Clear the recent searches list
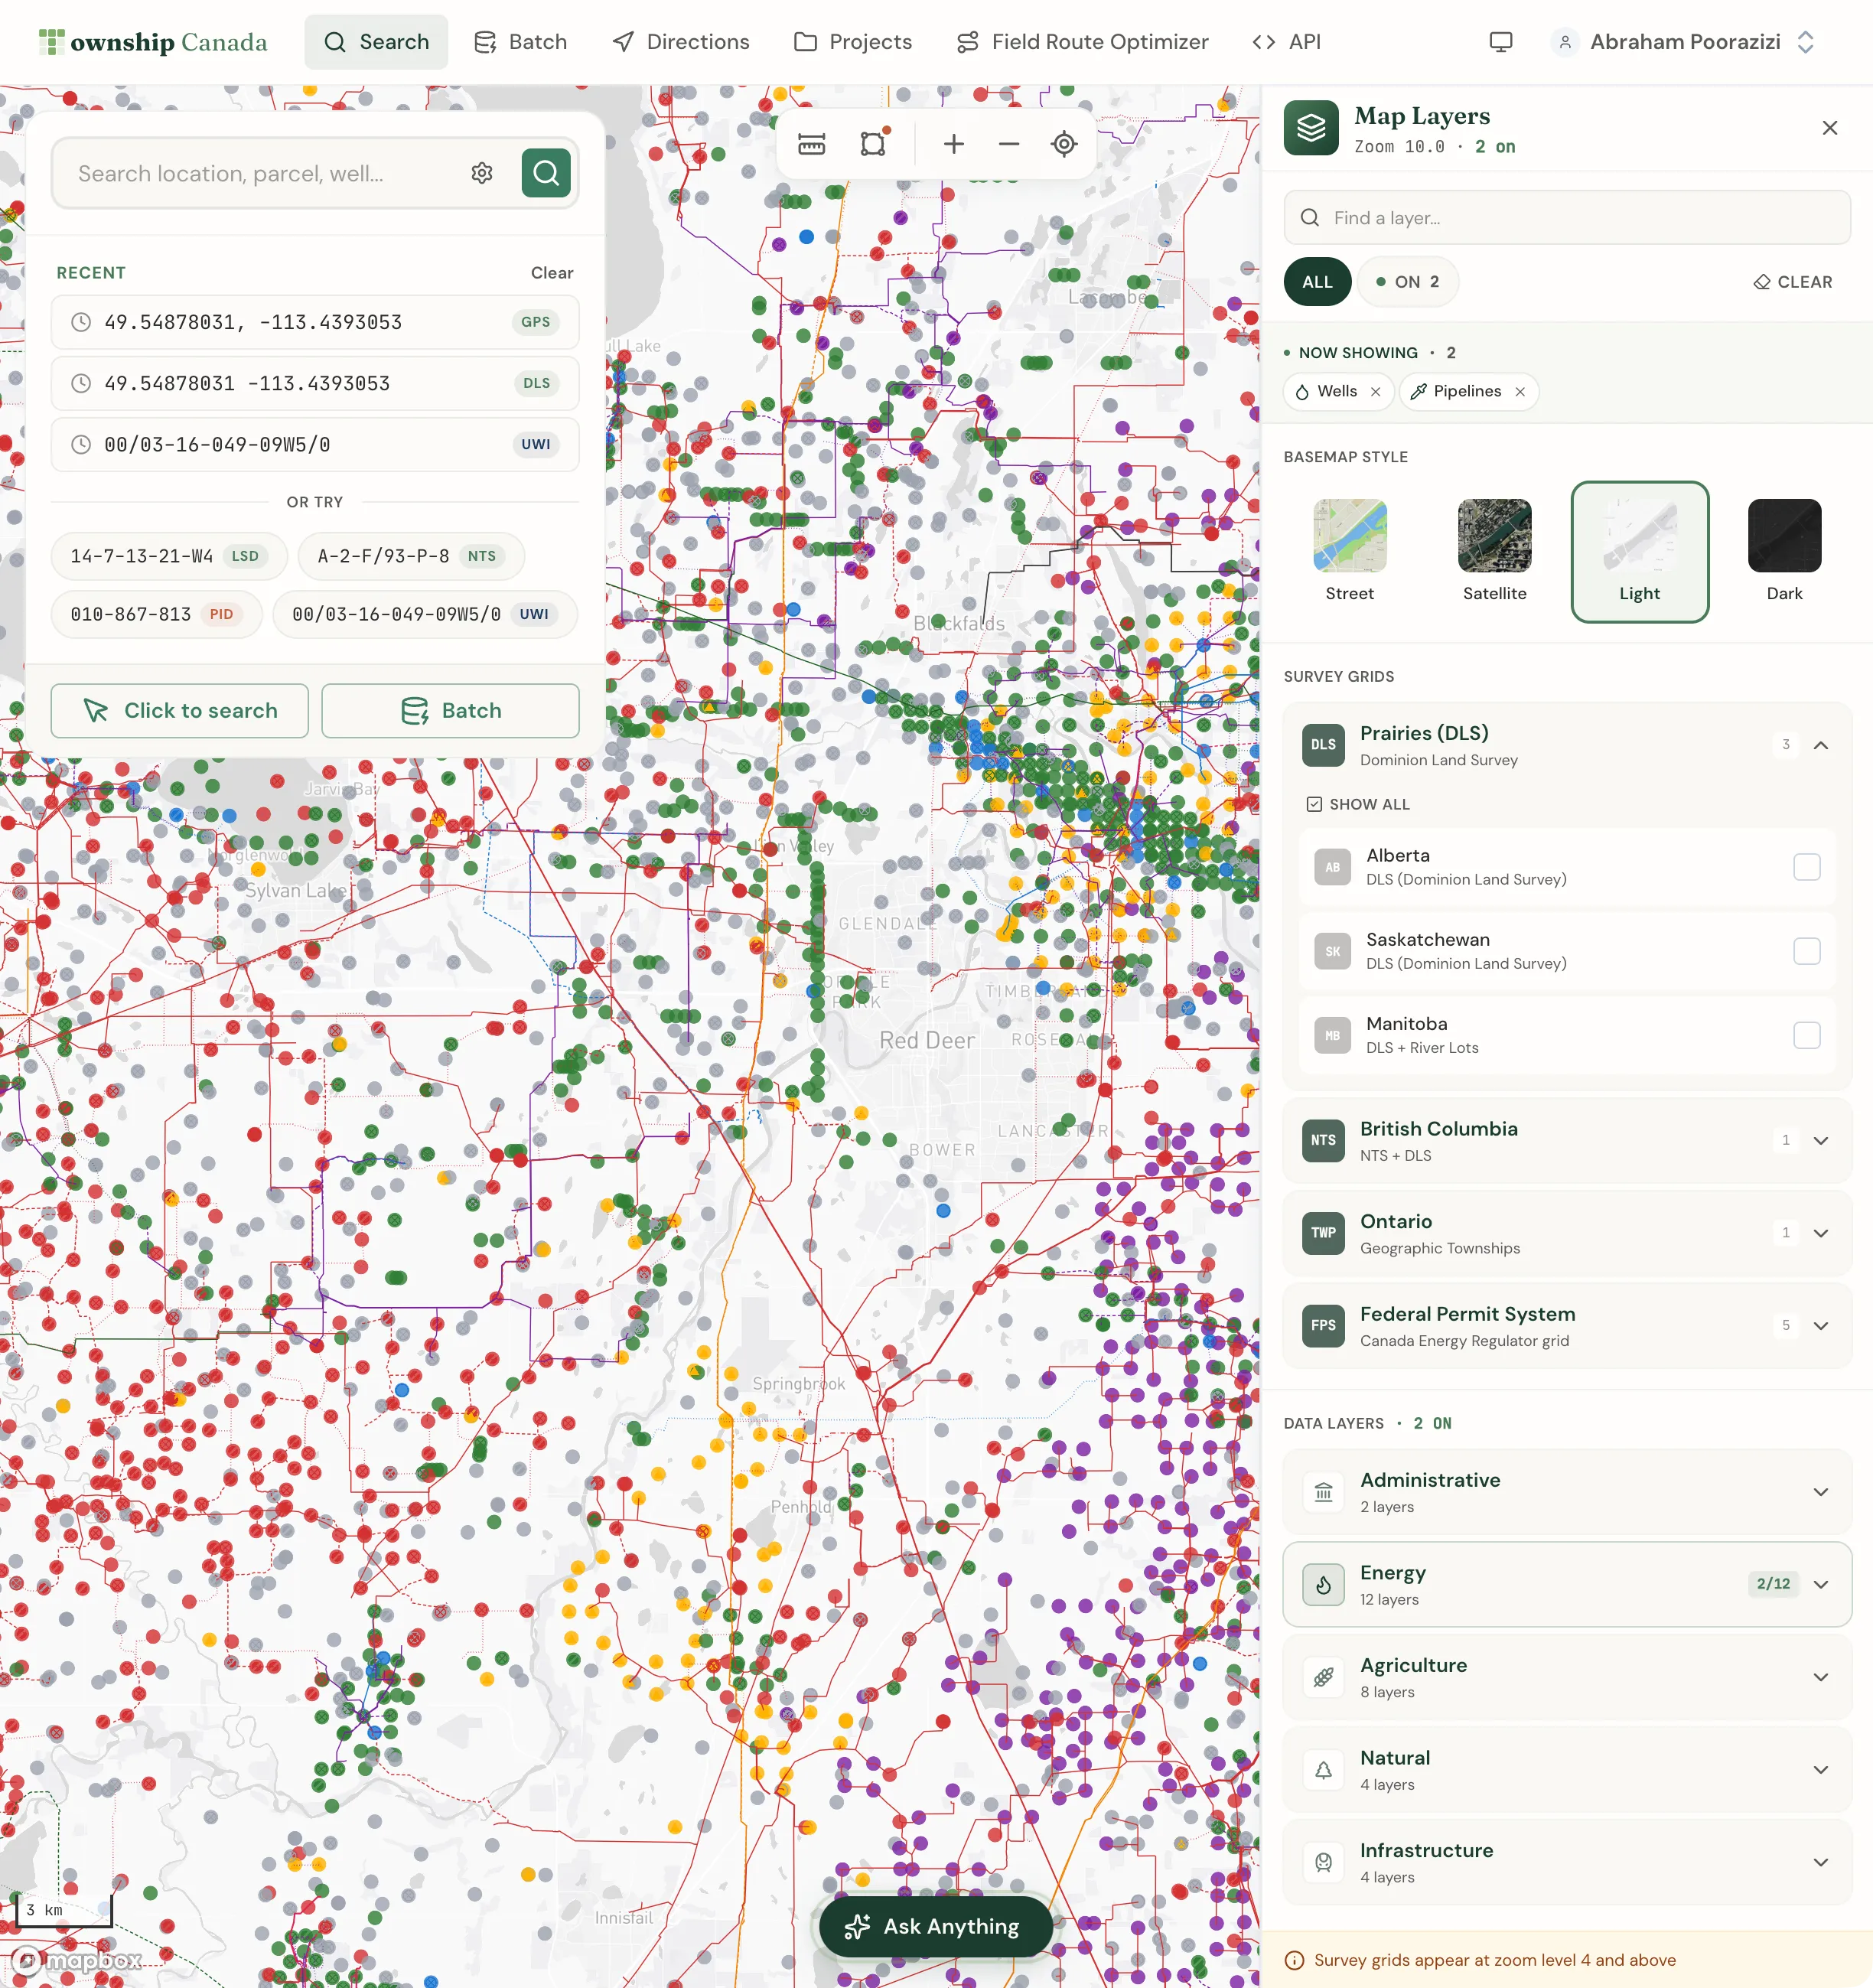 click(552, 273)
